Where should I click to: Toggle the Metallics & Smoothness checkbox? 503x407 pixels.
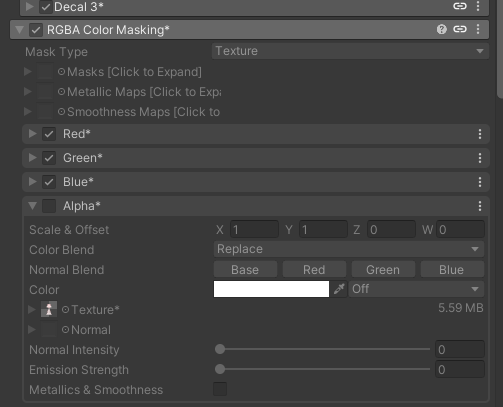(x=220, y=389)
